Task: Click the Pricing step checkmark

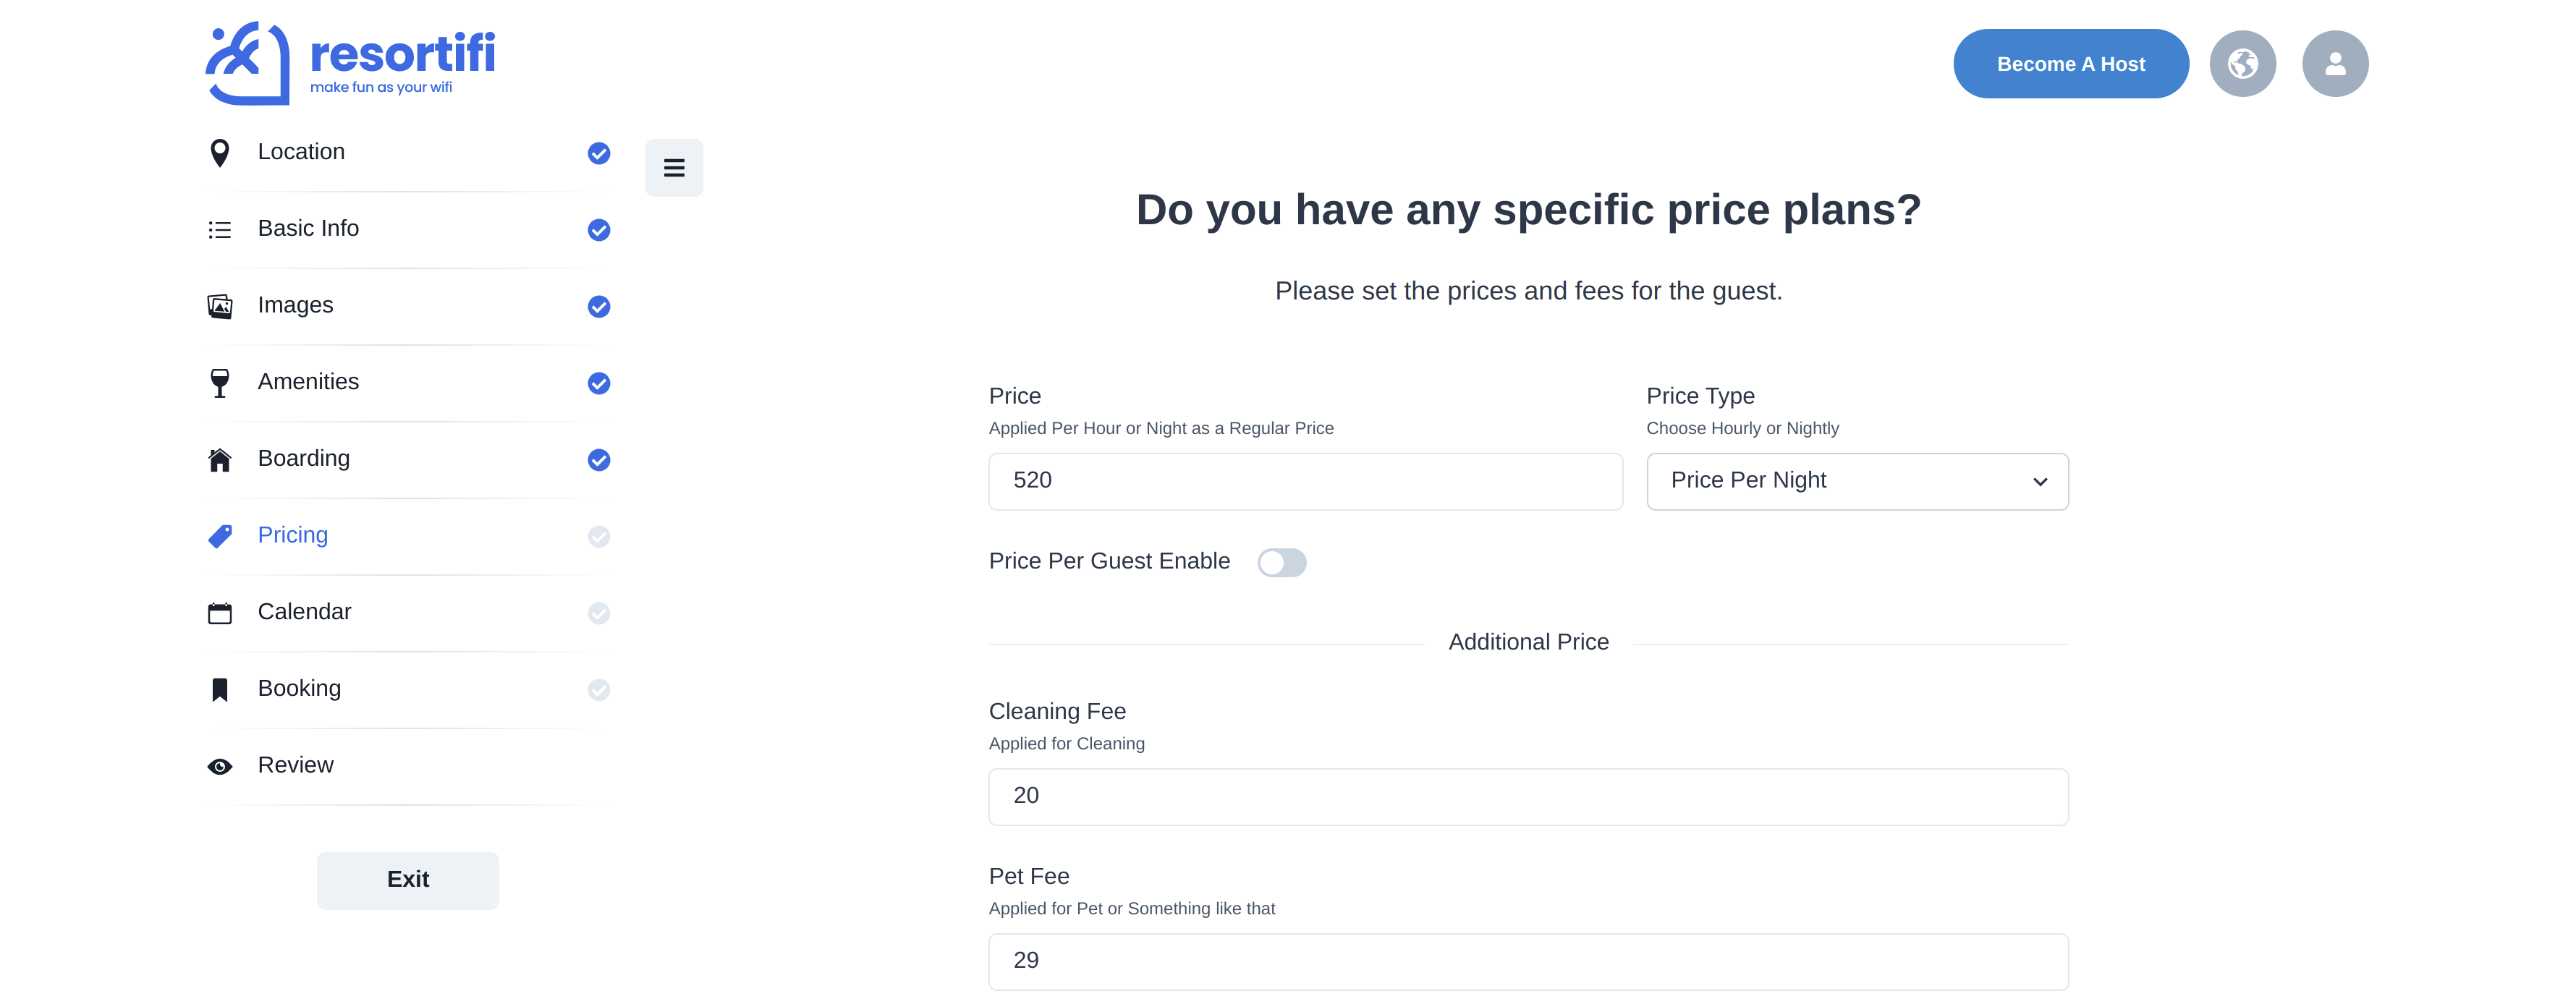Action: coord(599,537)
